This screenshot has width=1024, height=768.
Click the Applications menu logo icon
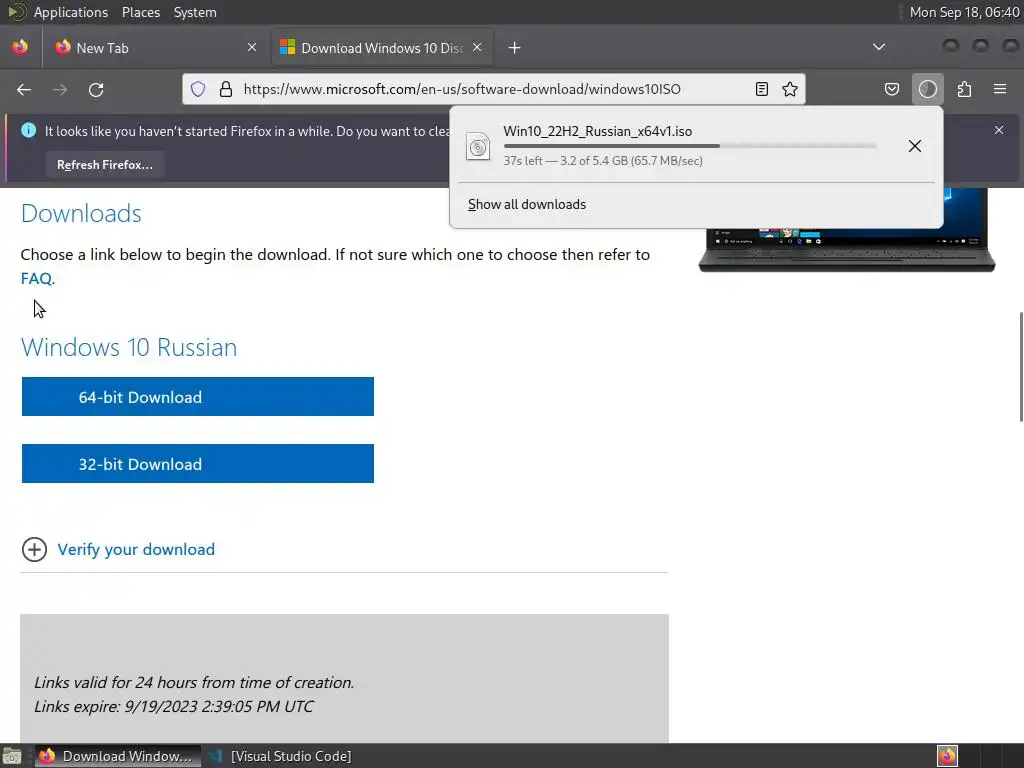[x=16, y=12]
